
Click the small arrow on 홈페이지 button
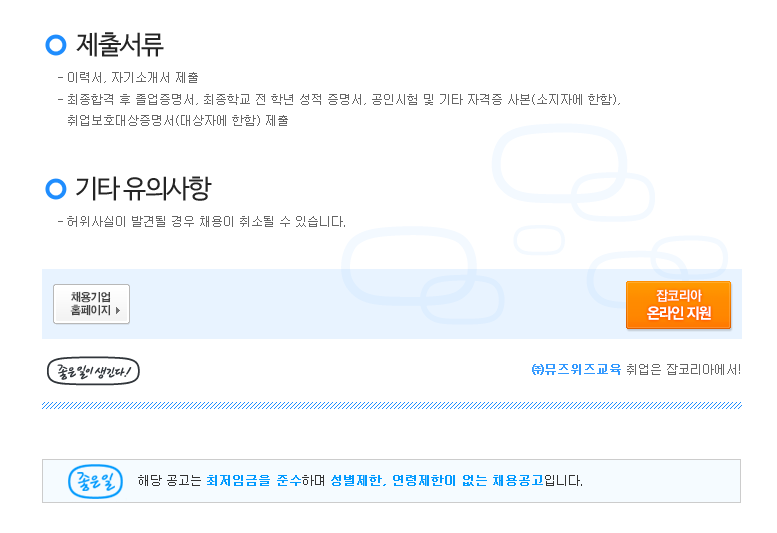tap(118, 311)
